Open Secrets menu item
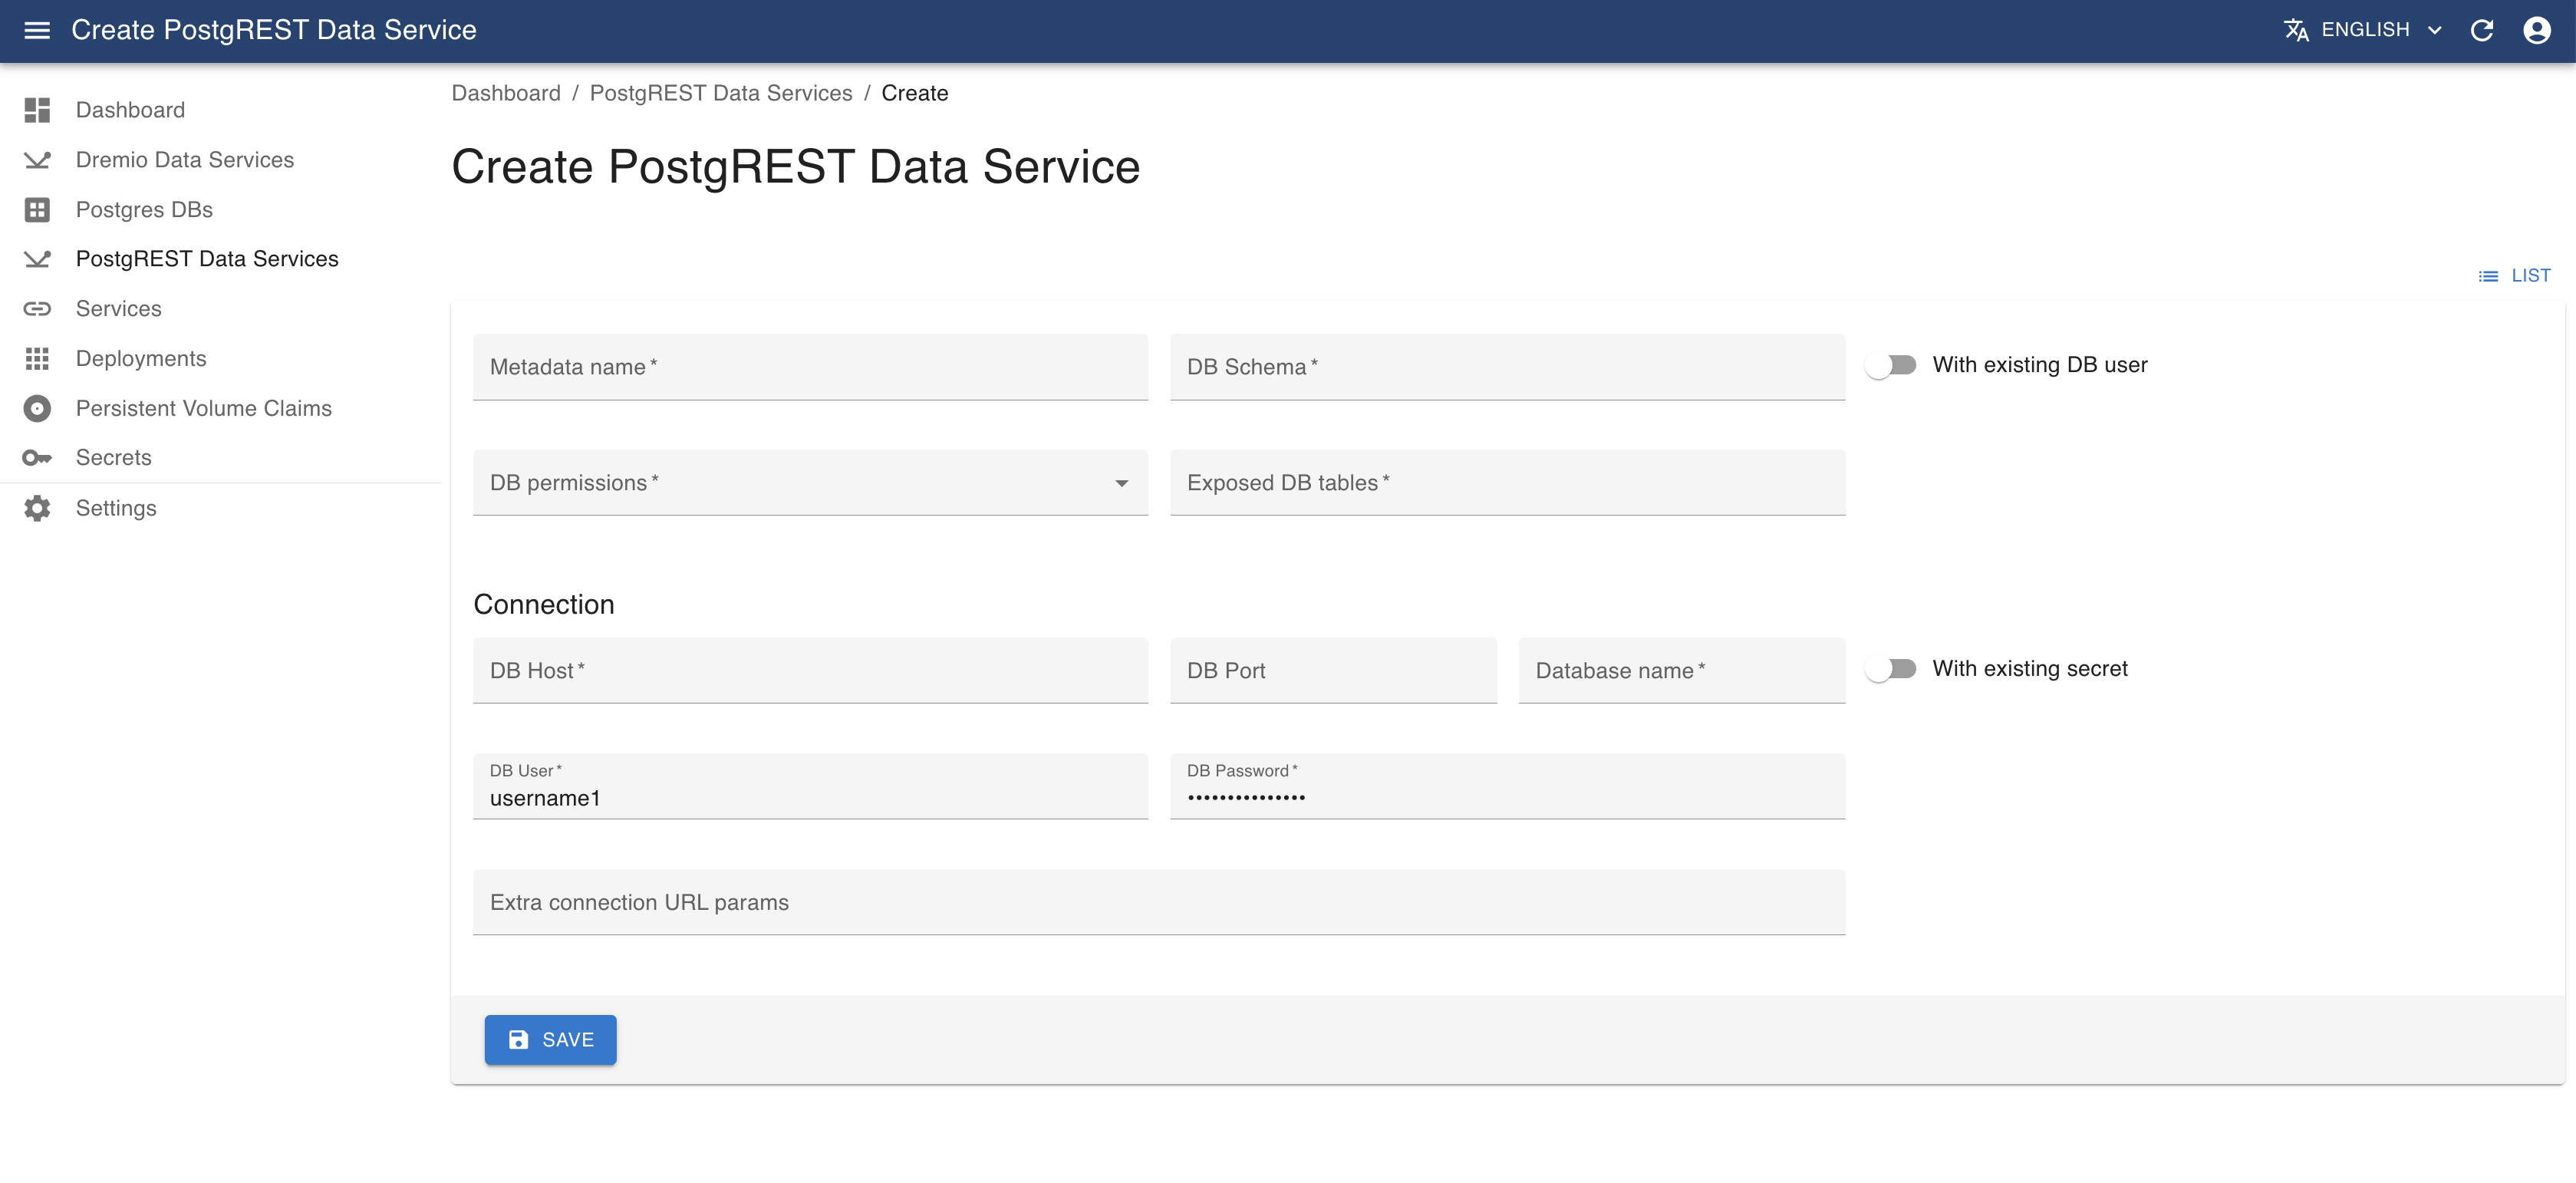Viewport: 2576px width, 1183px height. [220, 458]
